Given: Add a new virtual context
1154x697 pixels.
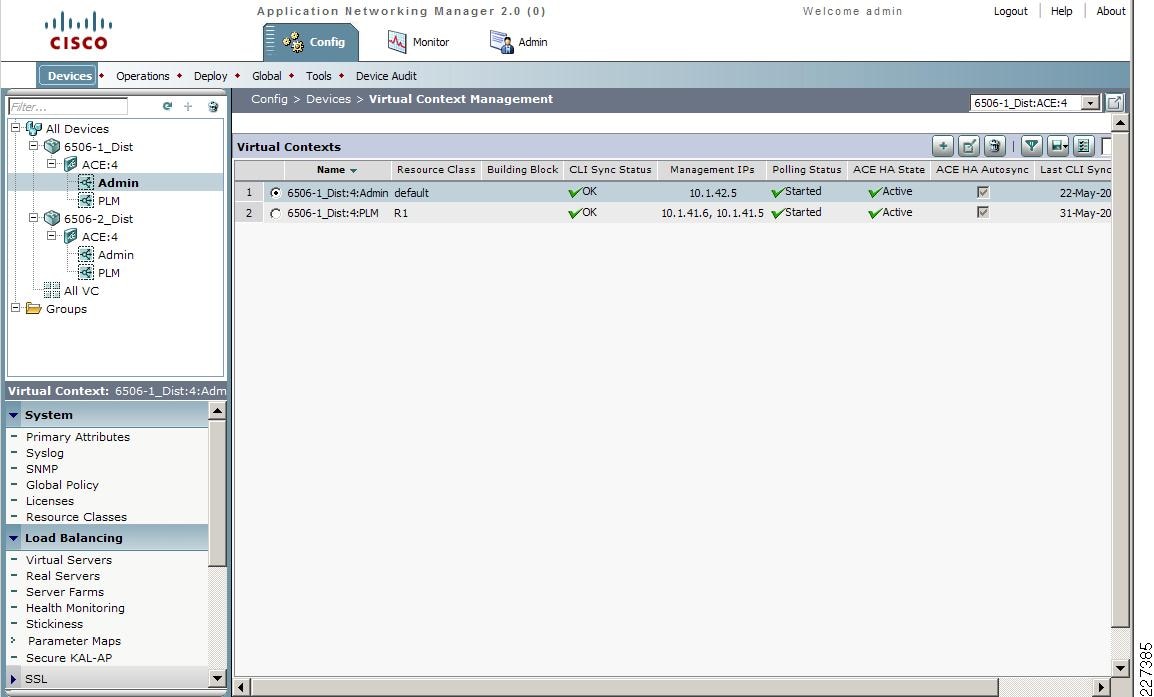Looking at the screenshot, I should [x=943, y=146].
